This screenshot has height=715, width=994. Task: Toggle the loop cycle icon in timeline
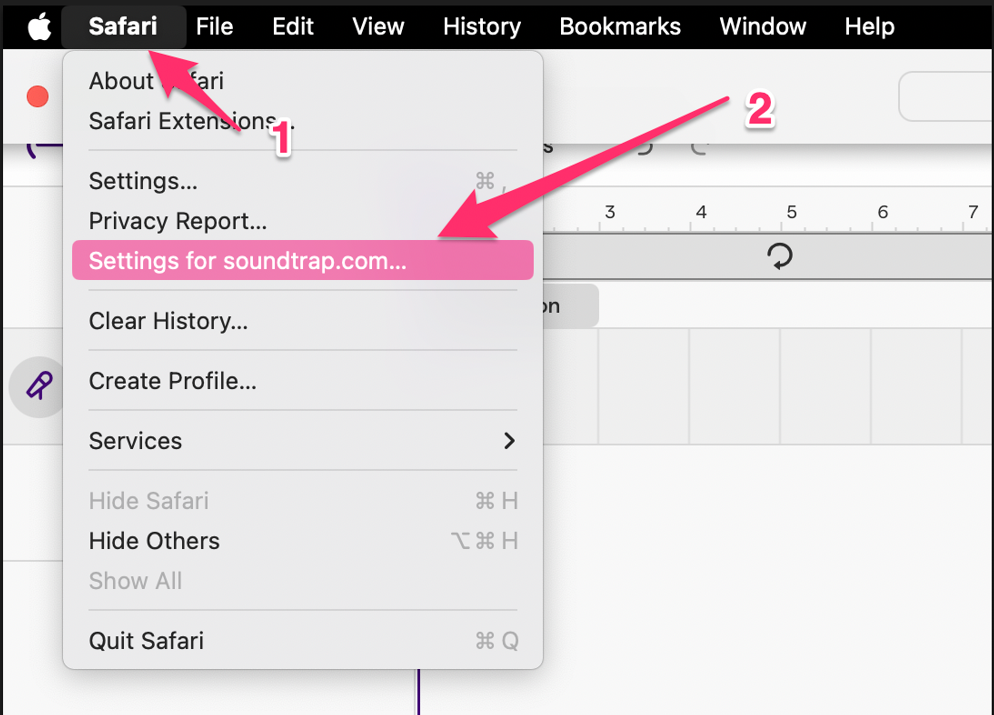780,257
